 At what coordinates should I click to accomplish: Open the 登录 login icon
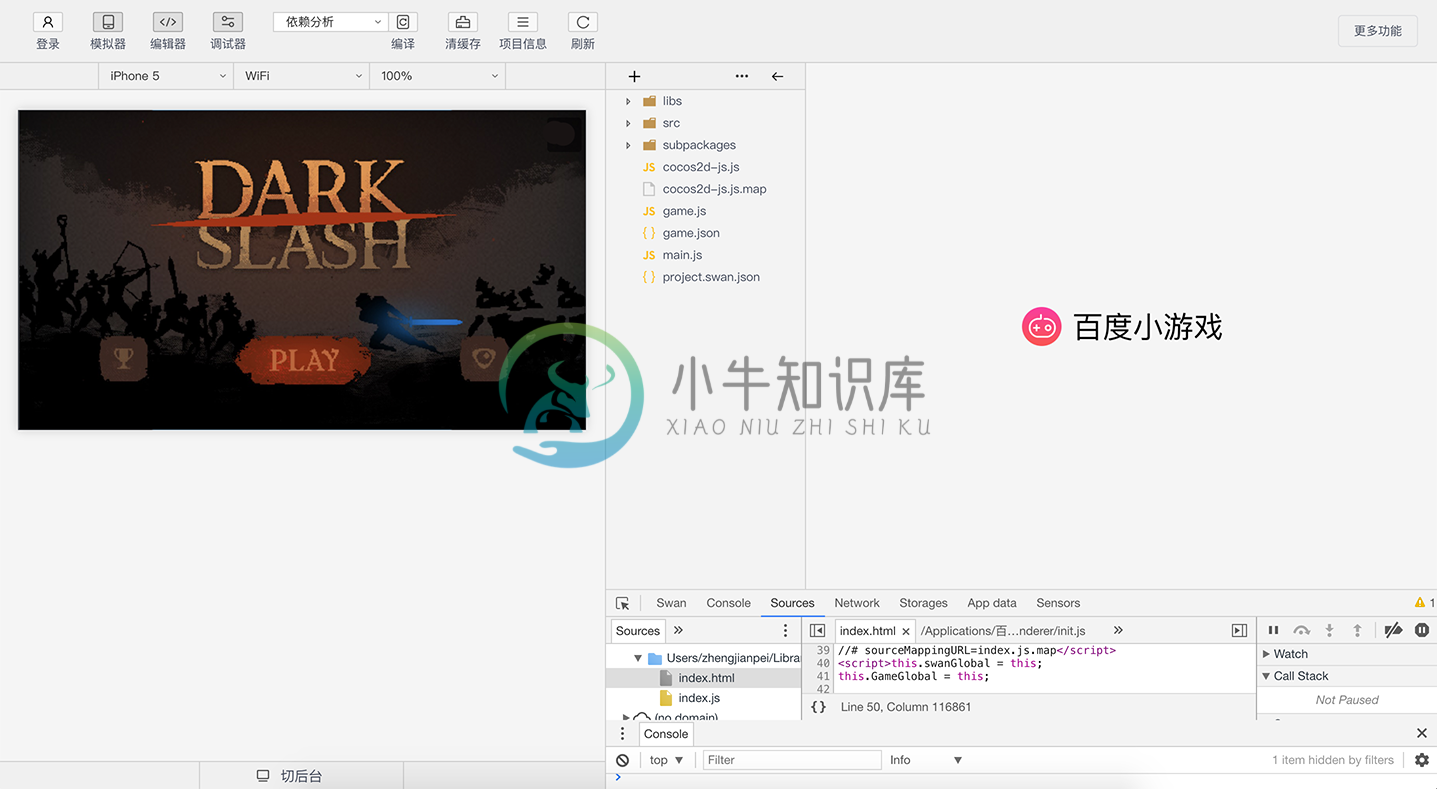[48, 22]
